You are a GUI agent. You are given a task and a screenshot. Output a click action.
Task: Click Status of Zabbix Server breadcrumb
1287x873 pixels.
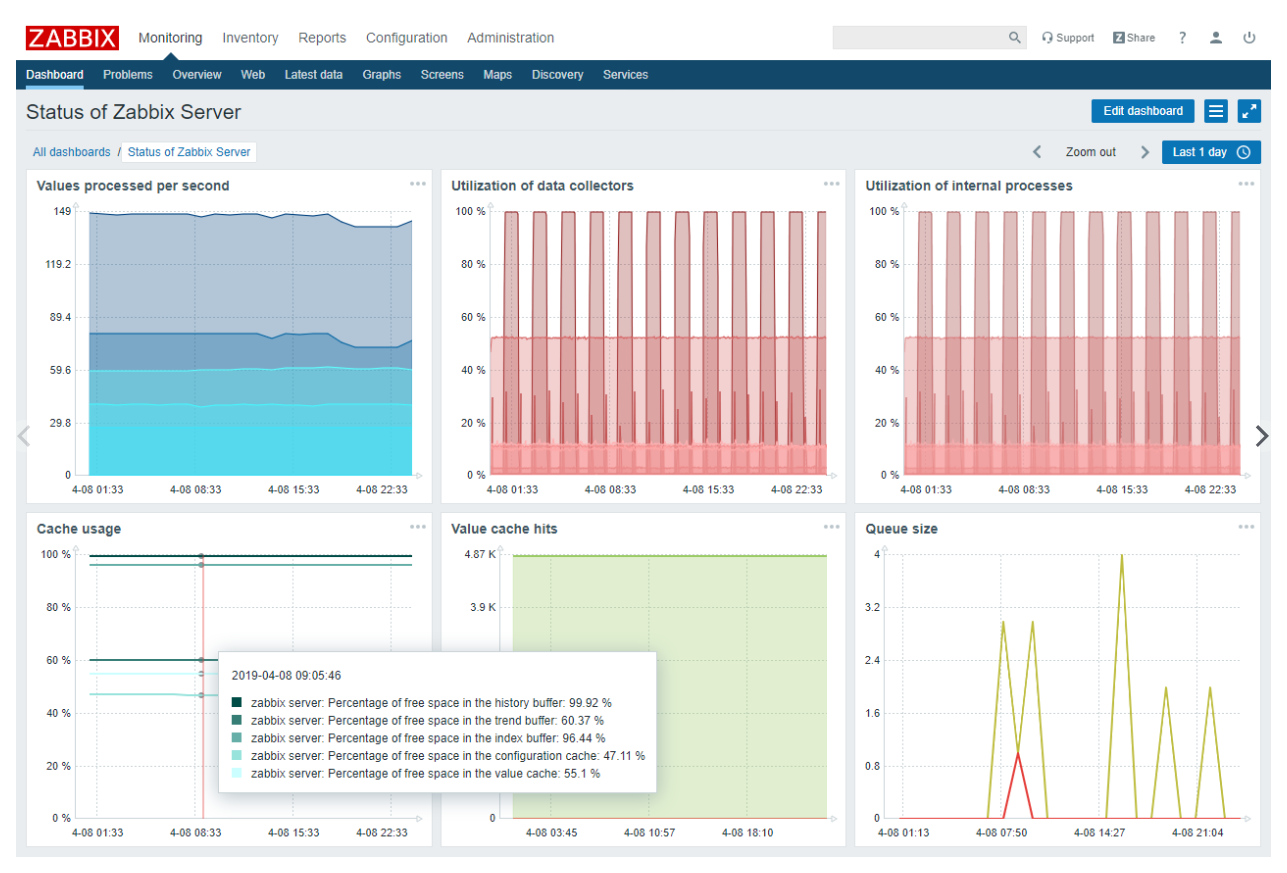point(190,152)
